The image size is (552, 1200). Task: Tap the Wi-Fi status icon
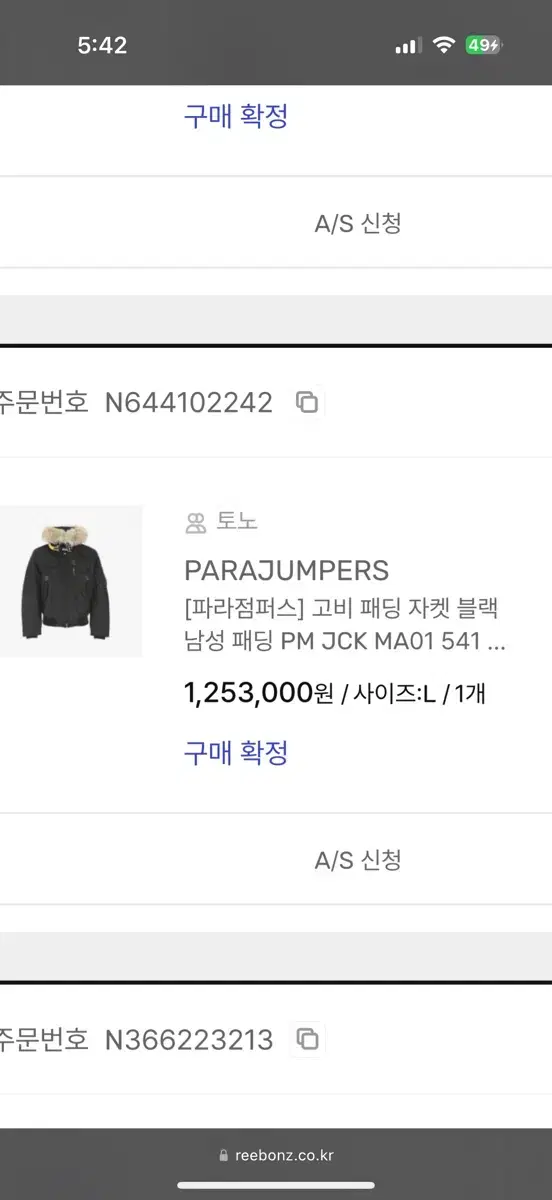tap(443, 45)
